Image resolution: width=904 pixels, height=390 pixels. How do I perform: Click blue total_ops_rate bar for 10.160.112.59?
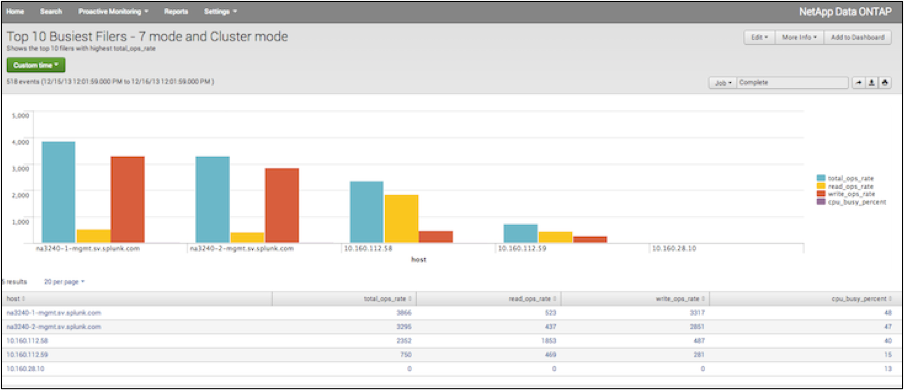pos(521,234)
